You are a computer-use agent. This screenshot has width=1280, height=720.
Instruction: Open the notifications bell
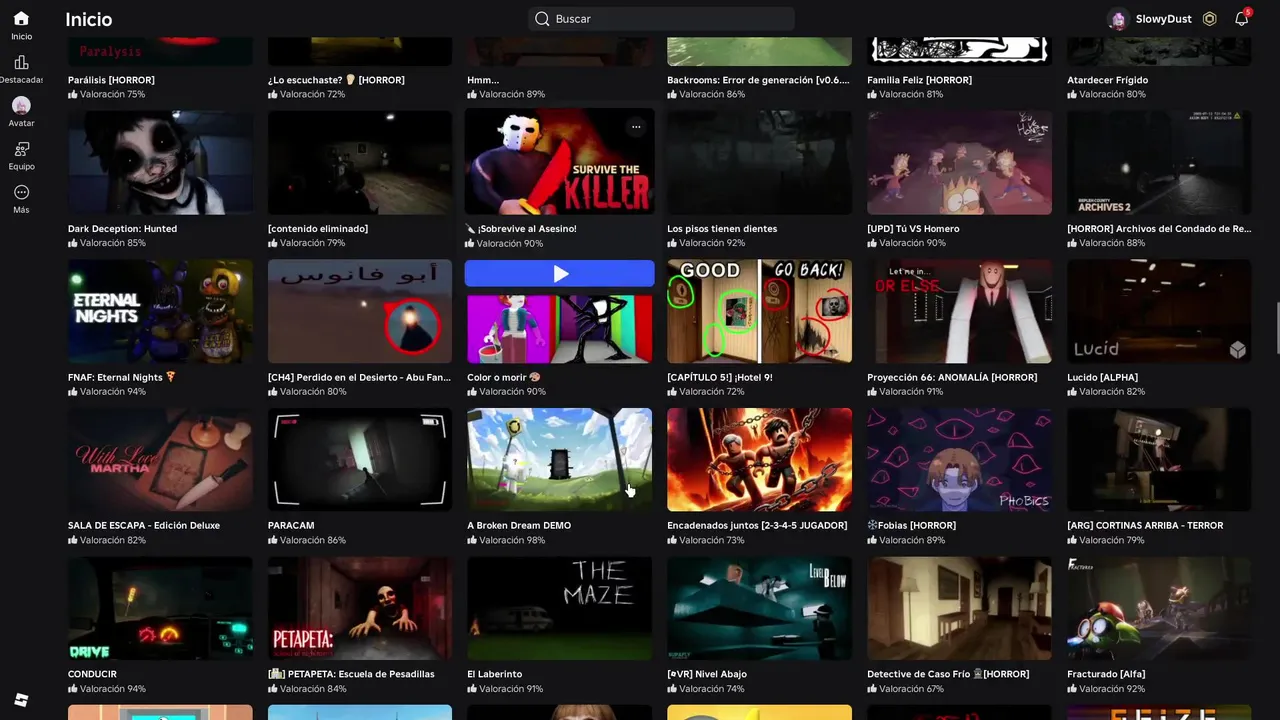(1242, 19)
